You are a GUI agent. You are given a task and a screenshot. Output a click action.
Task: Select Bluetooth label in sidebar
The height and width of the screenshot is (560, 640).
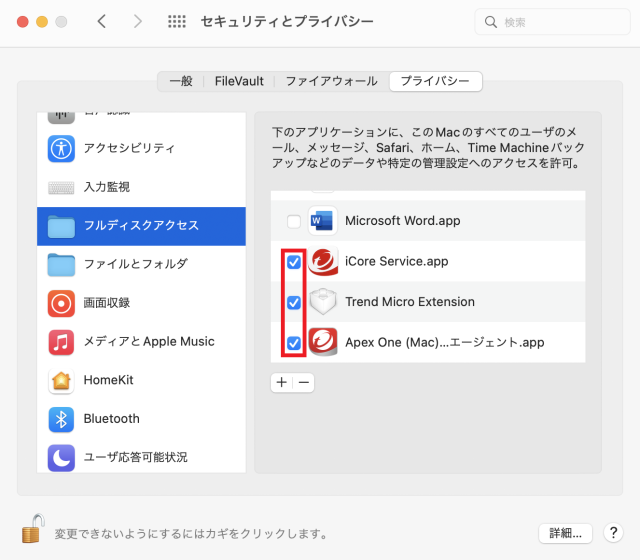(111, 419)
